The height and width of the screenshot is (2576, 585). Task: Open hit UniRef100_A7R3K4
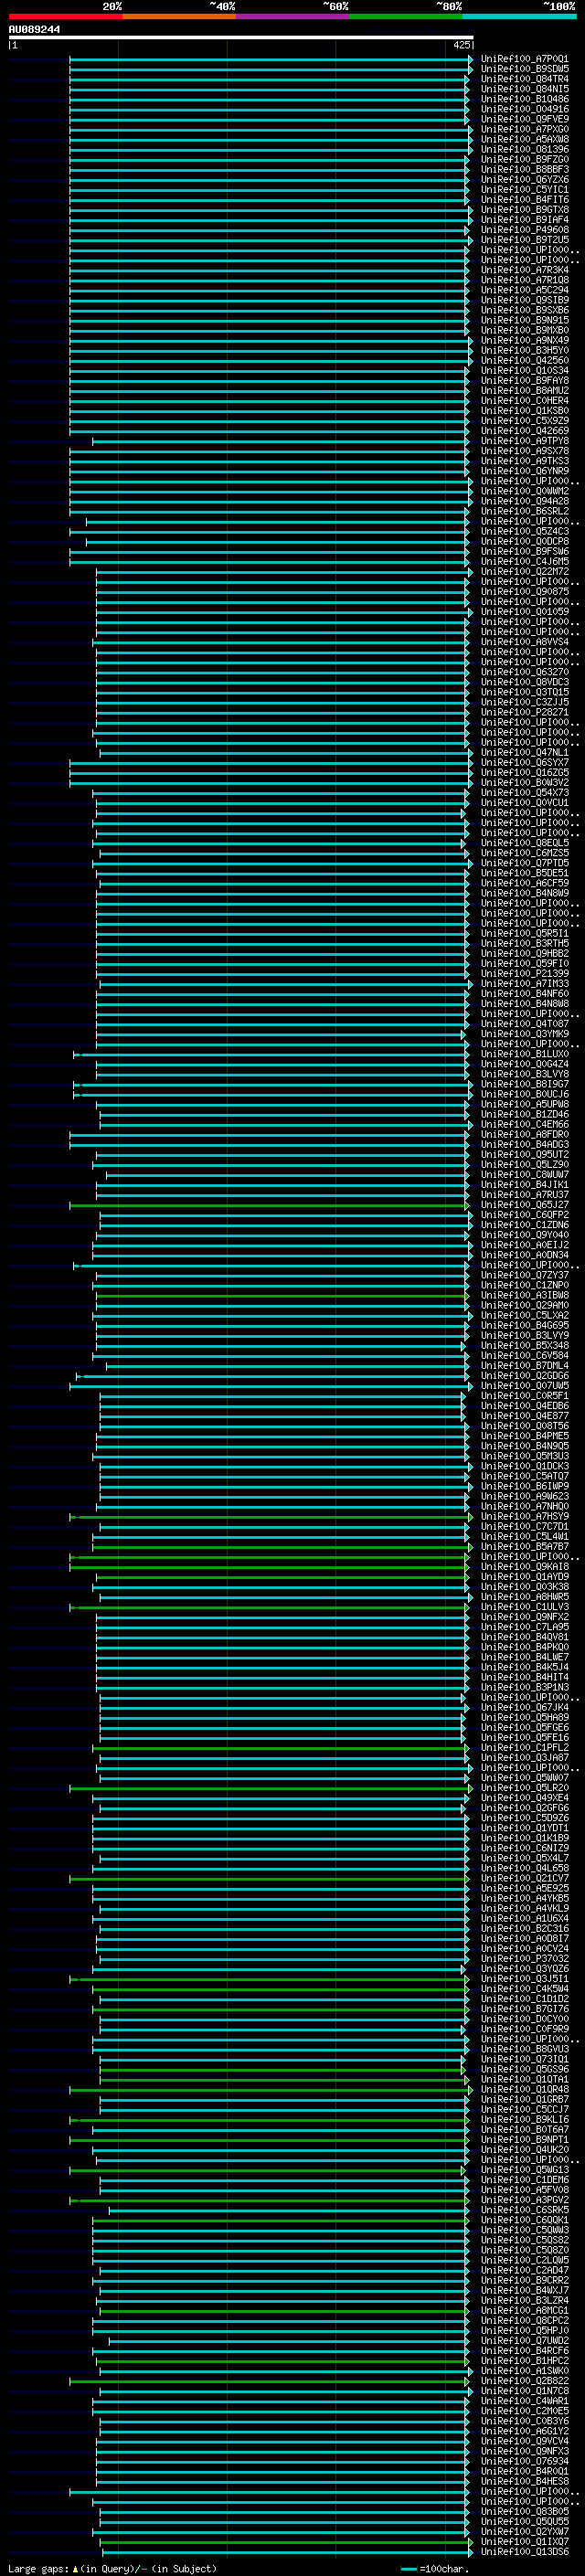point(524,270)
